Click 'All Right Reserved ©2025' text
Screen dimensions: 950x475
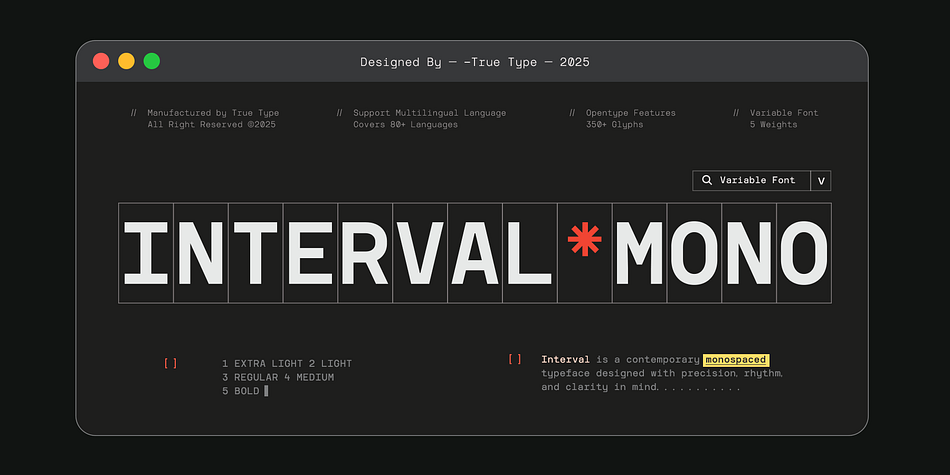(x=211, y=125)
